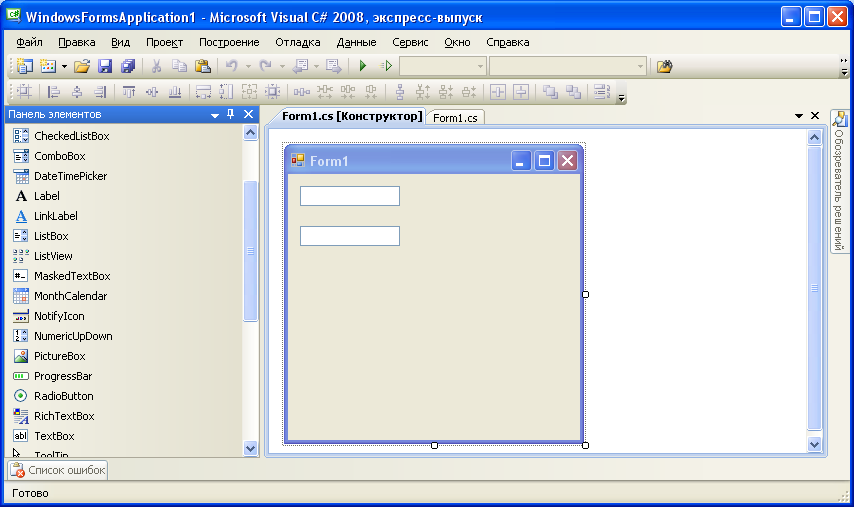Open the active documents list dropdown arrow
The image size is (854, 507).
[799, 115]
